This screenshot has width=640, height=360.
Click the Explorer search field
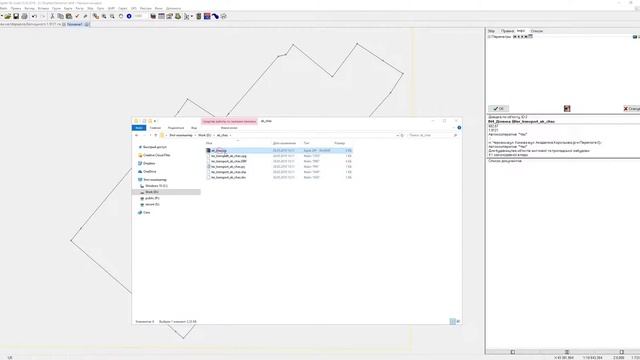click(x=432, y=135)
